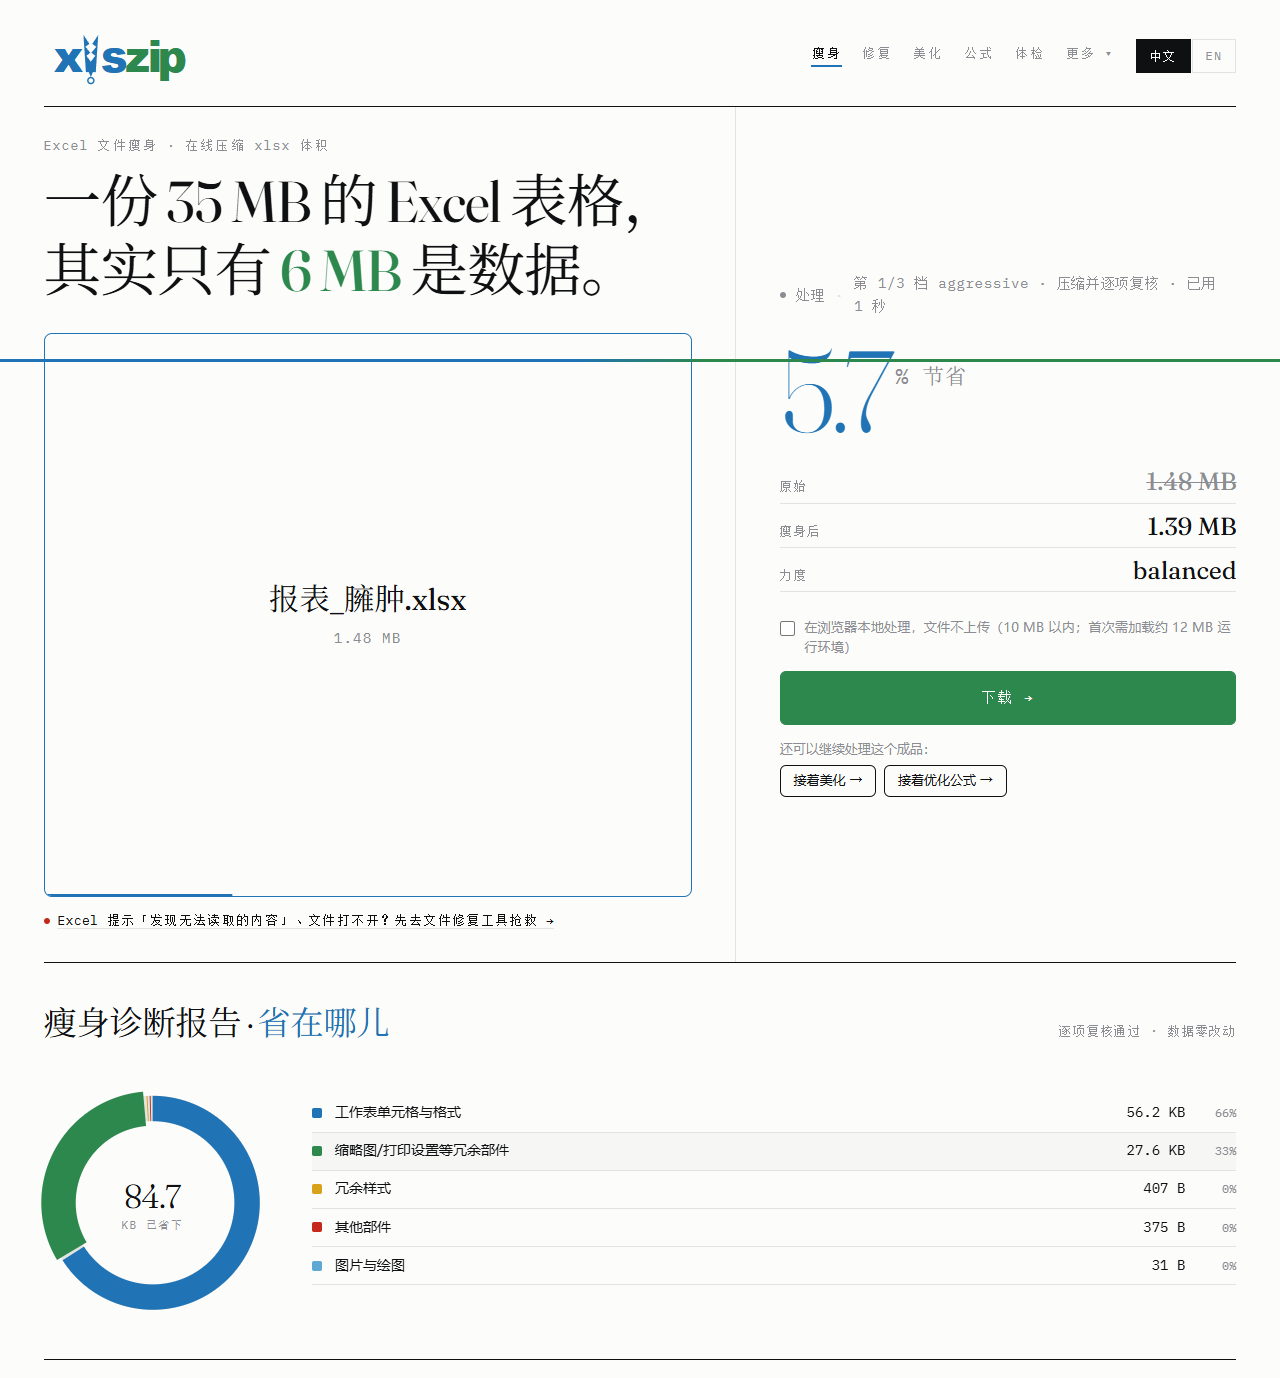Screen dimensions: 1280x1378
Task: Click the green swatch for 缩略图/打印设置等冗余部件
Action: 317,1151
